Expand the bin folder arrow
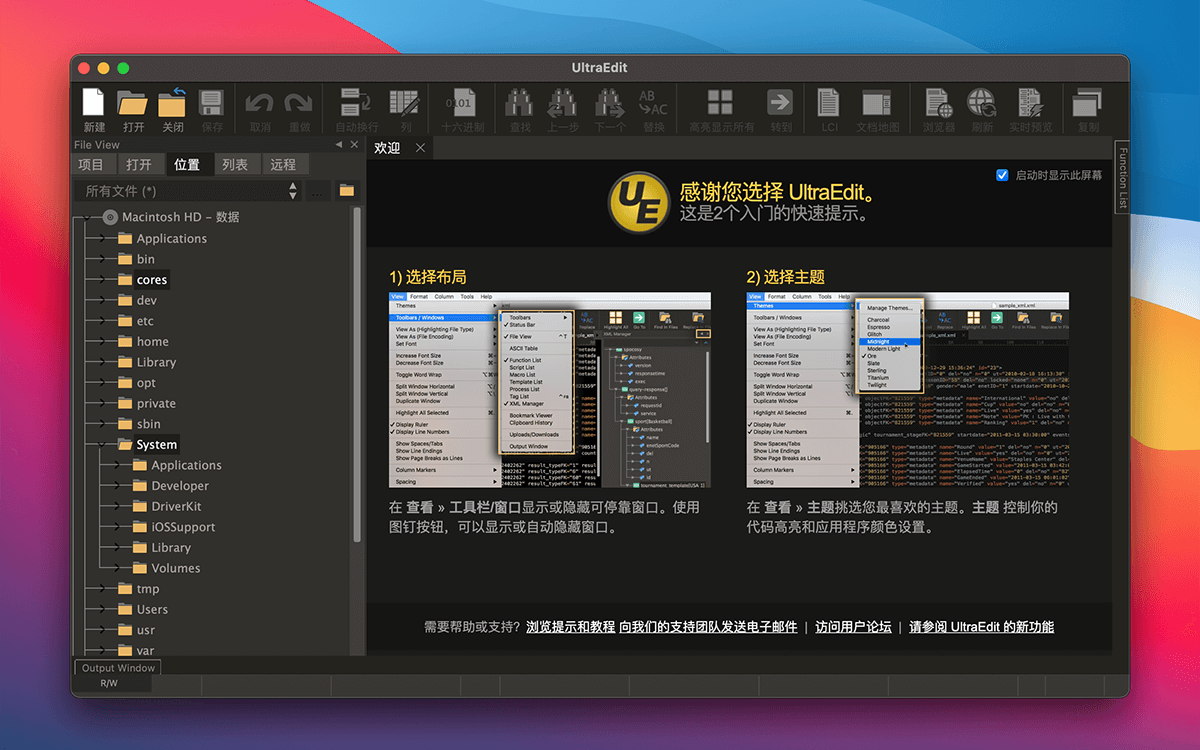The width and height of the screenshot is (1200, 750). point(104,259)
